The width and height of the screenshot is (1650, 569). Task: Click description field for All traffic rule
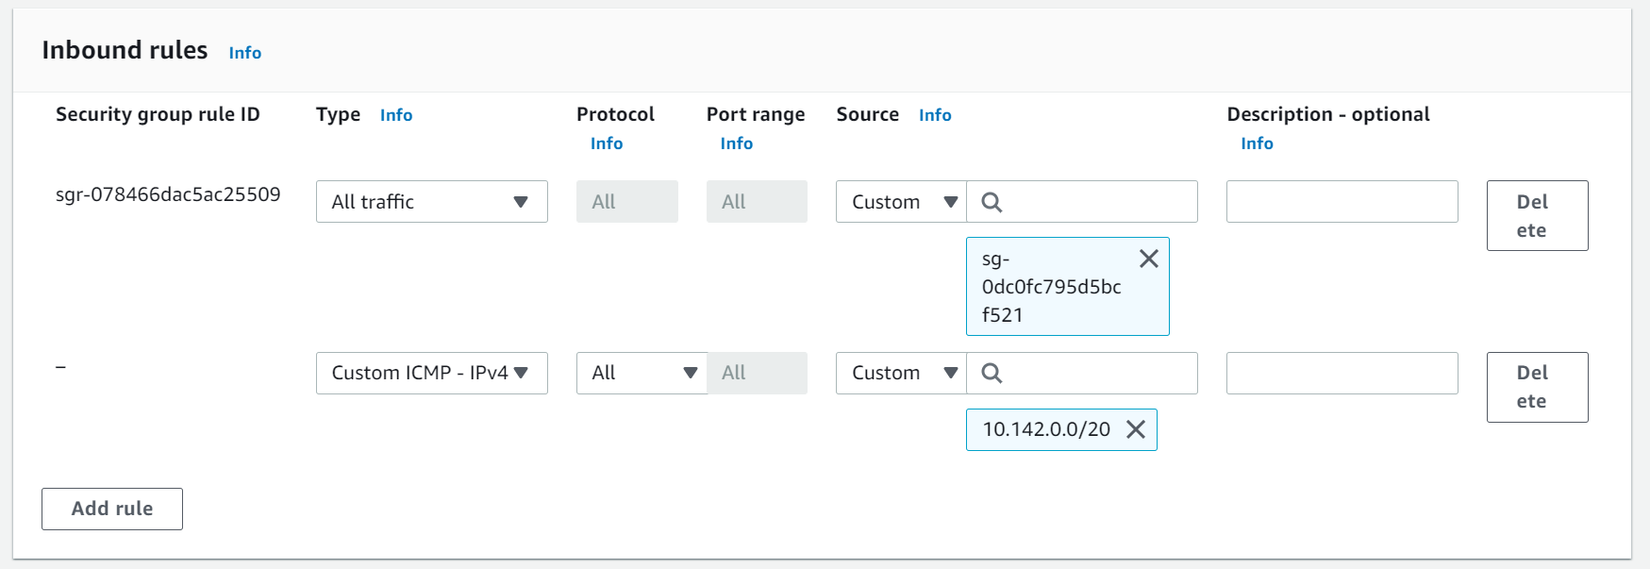click(1342, 202)
